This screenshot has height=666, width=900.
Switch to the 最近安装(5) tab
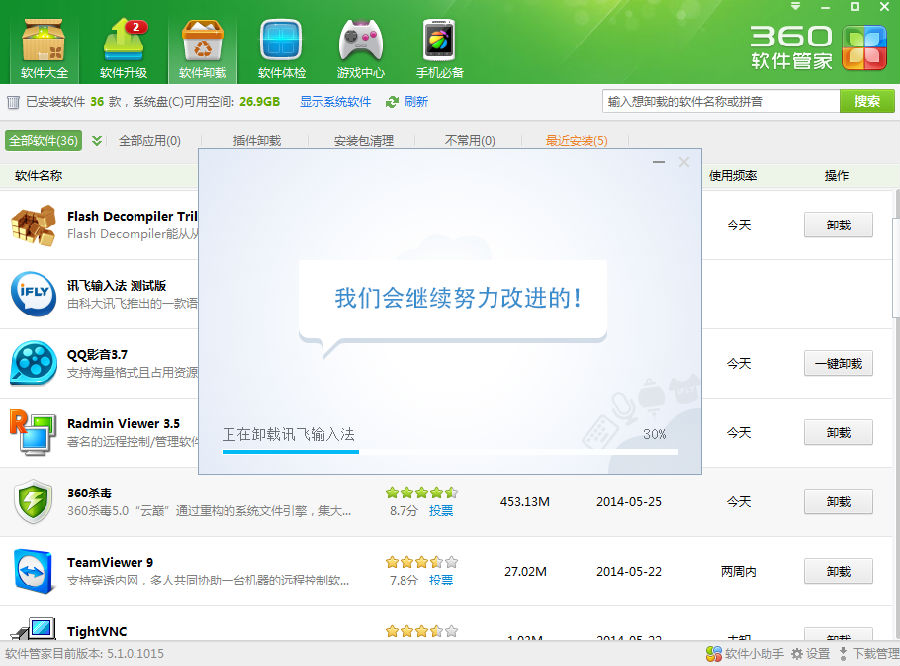point(576,141)
